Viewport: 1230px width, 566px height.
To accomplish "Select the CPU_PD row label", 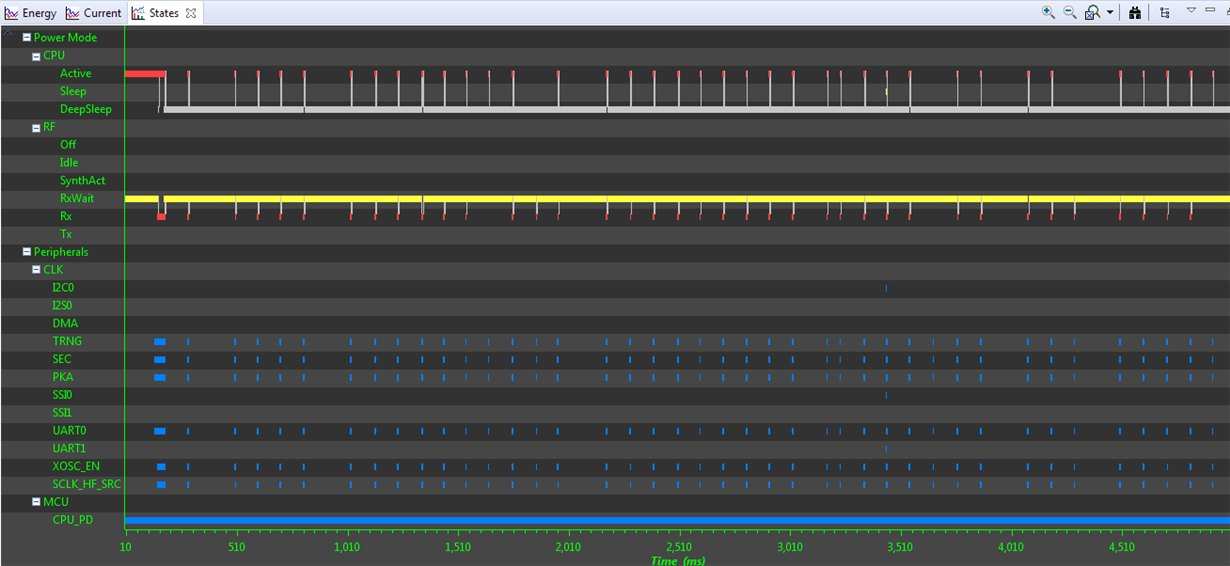I will pos(73,520).
